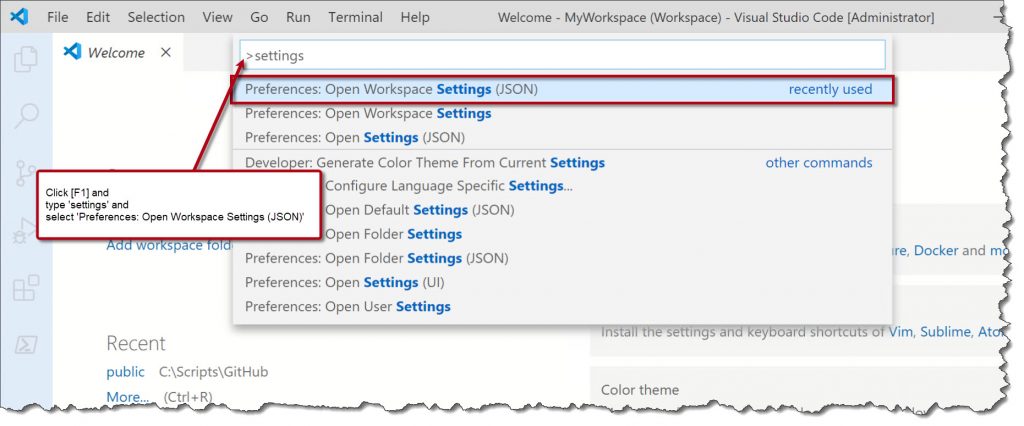
Task: Click the 'More...' recent items link
Action: coord(128,397)
